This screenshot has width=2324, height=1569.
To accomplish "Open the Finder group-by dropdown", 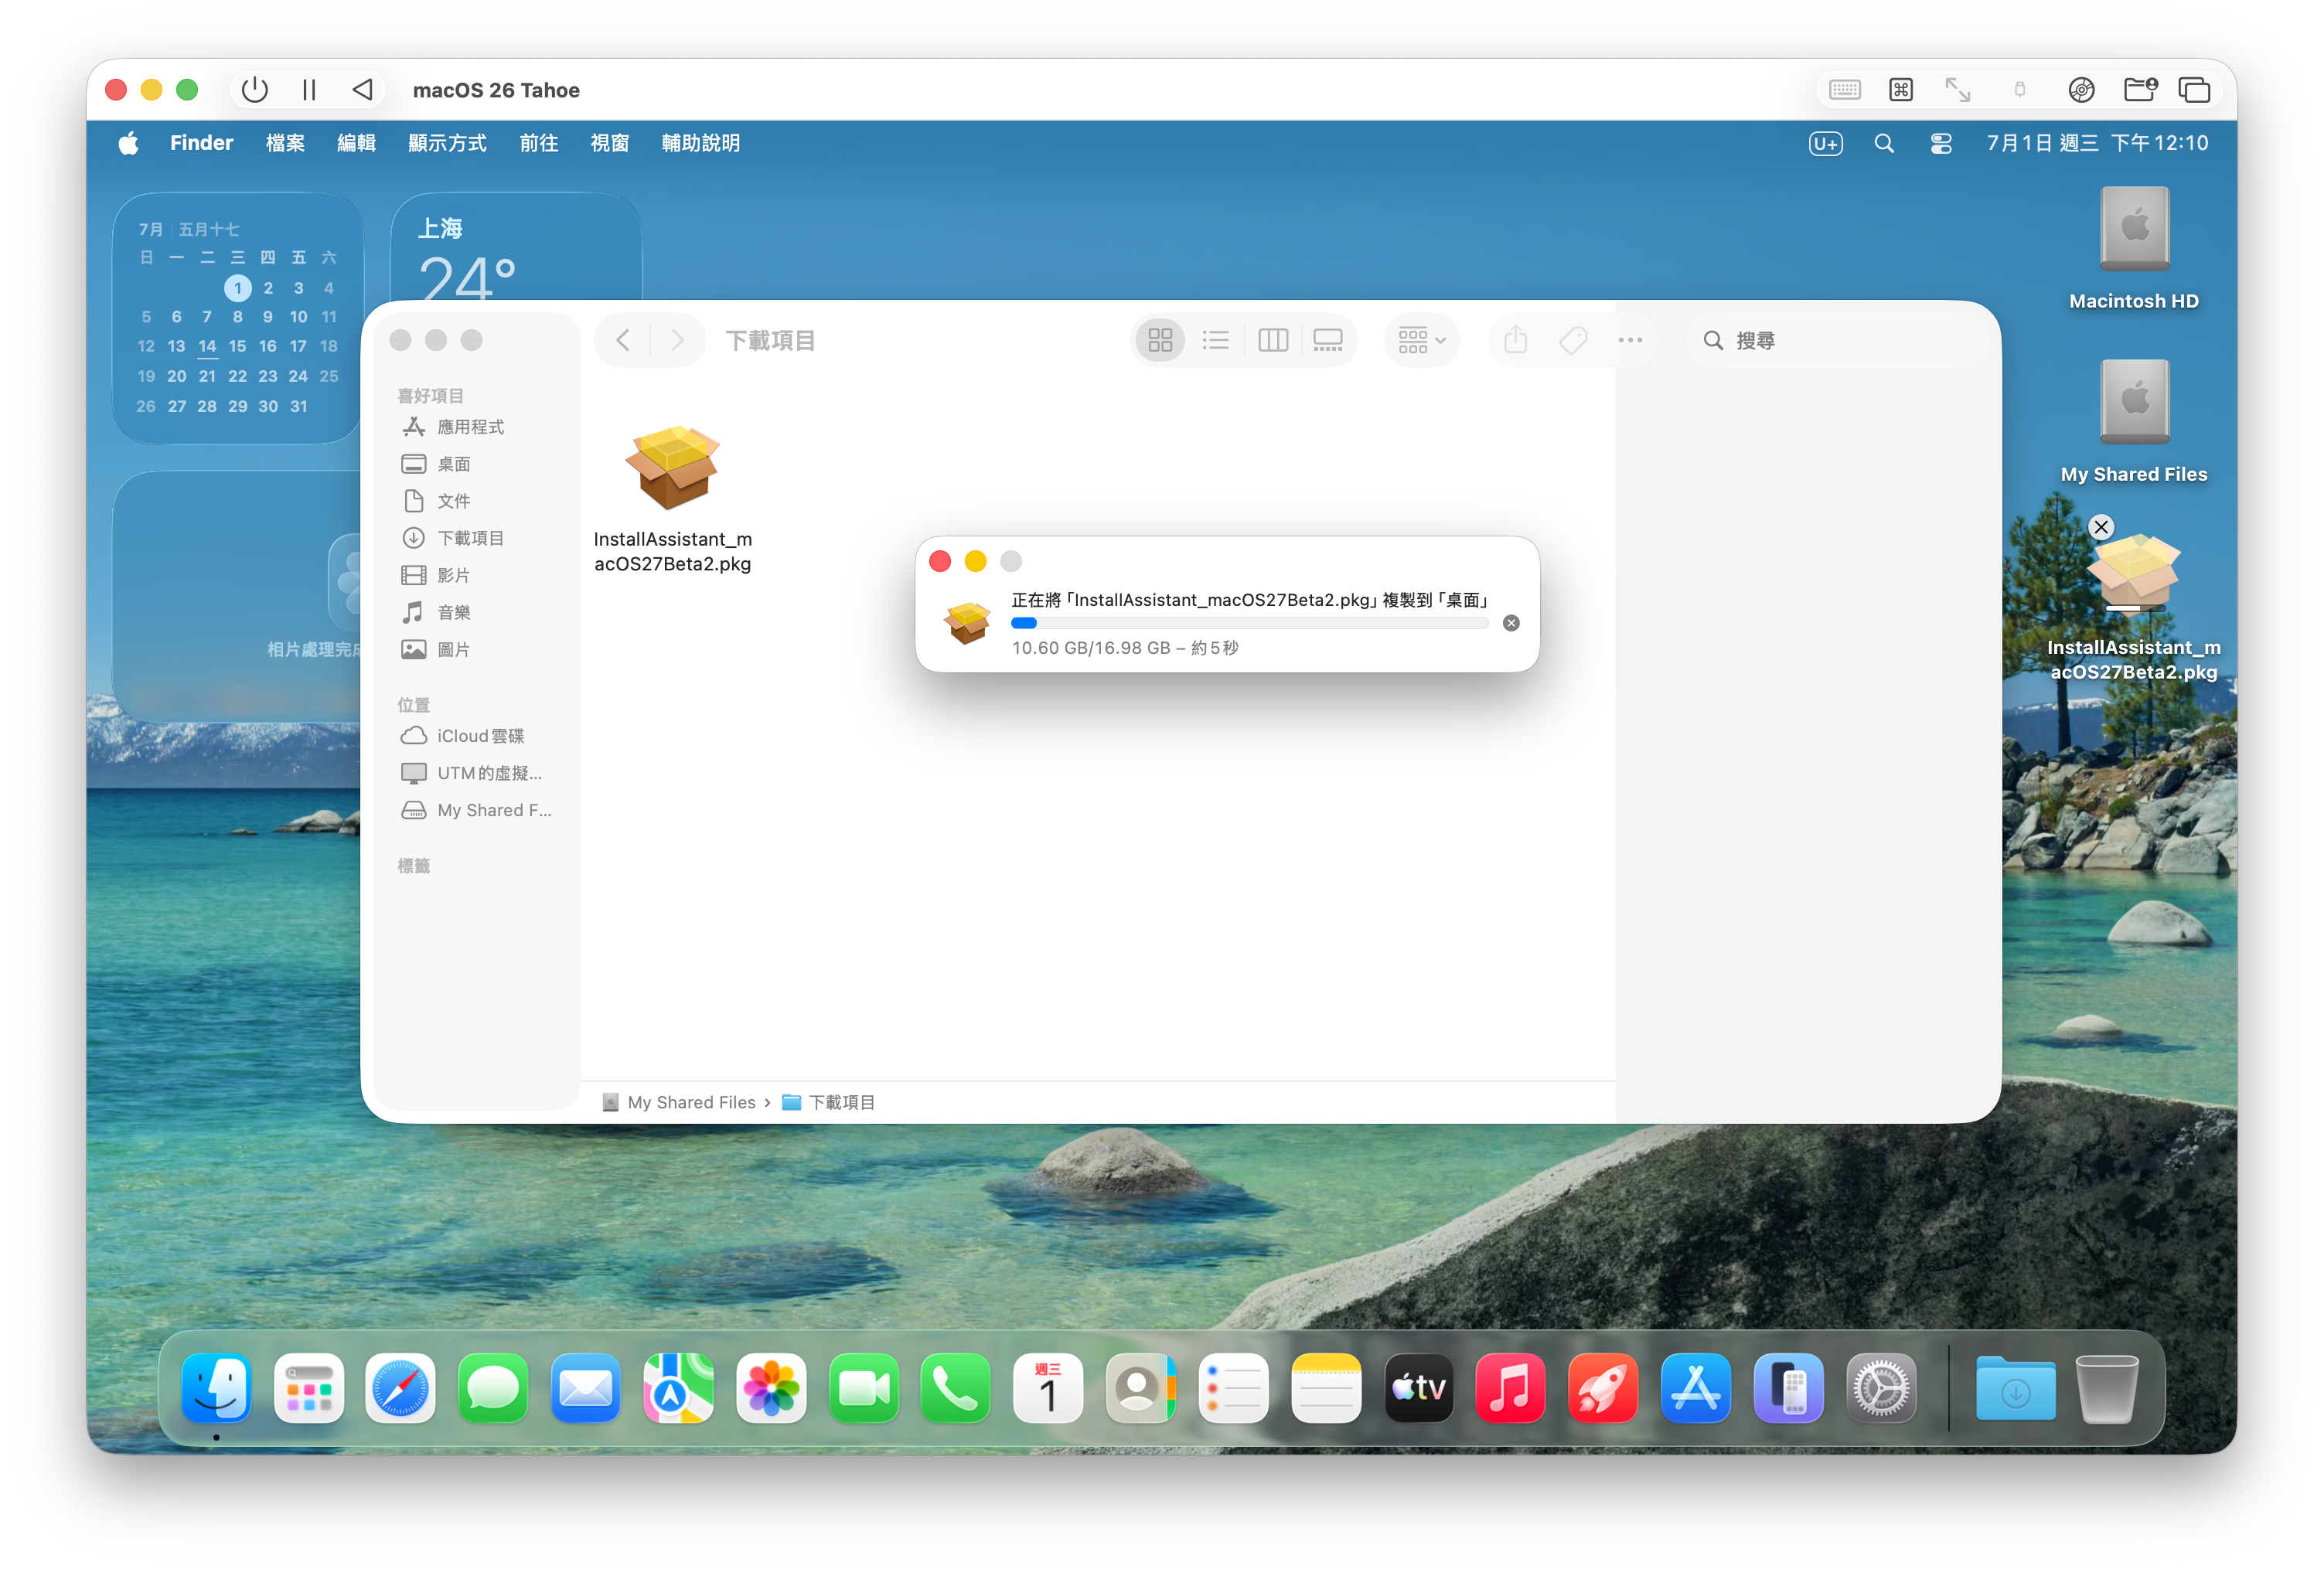I will click(1421, 340).
